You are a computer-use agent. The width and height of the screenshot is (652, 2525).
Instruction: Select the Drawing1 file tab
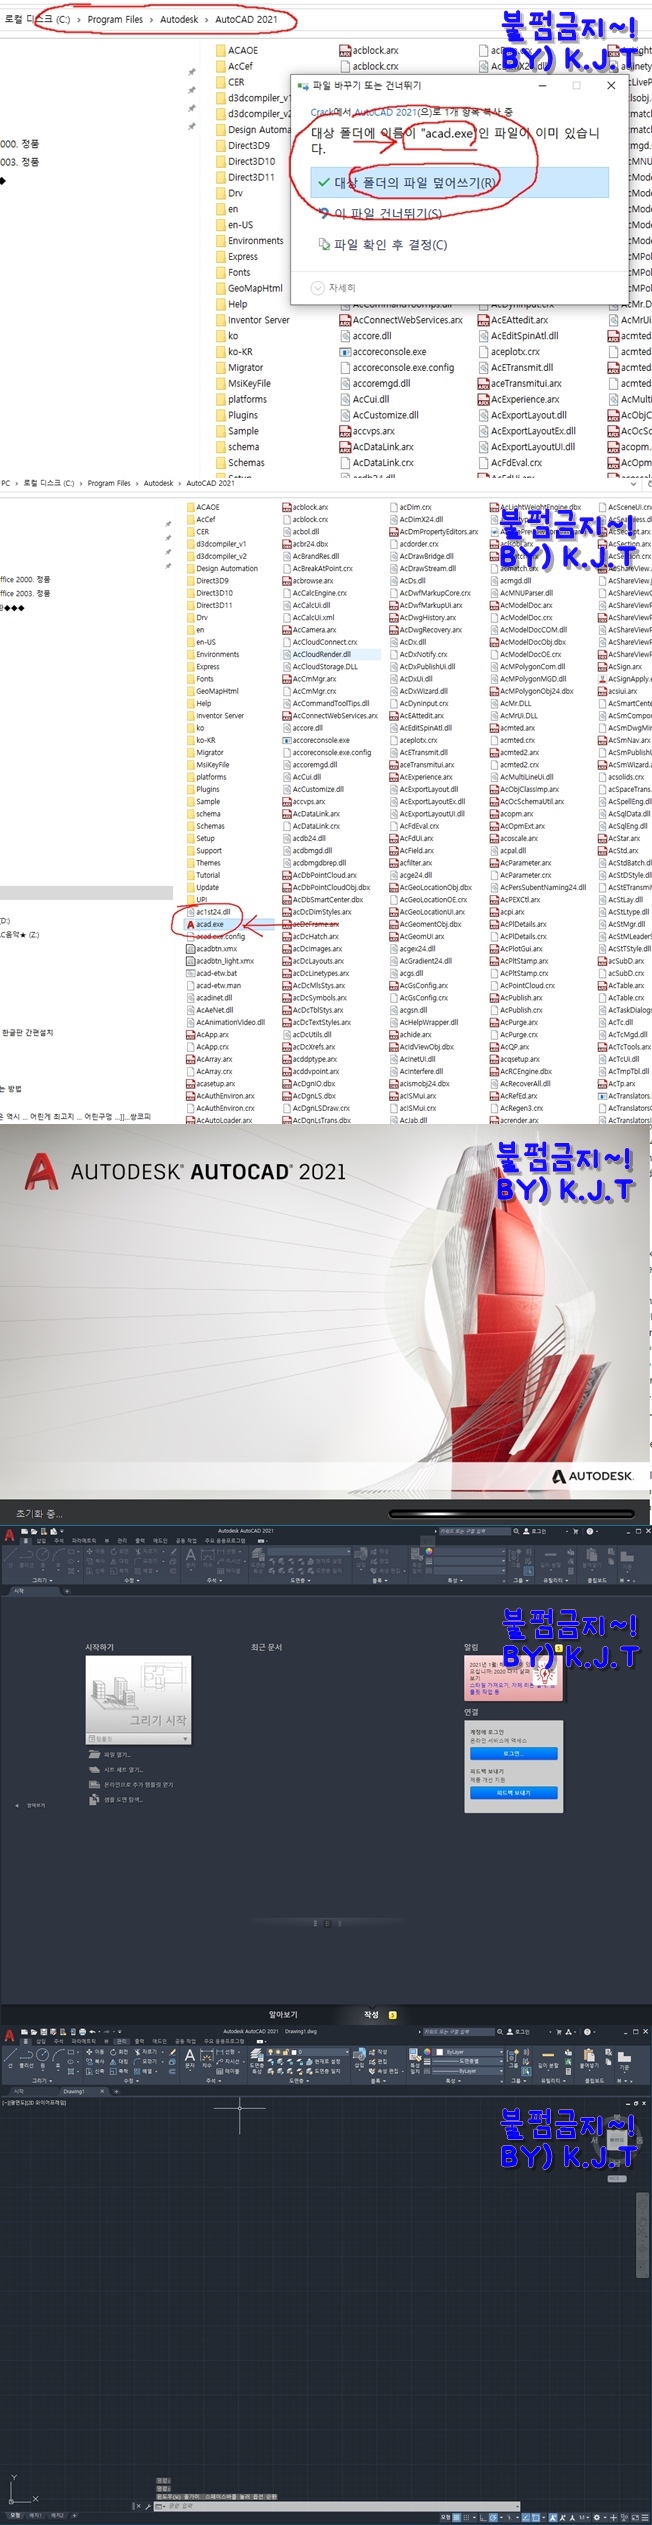[x=75, y=2091]
